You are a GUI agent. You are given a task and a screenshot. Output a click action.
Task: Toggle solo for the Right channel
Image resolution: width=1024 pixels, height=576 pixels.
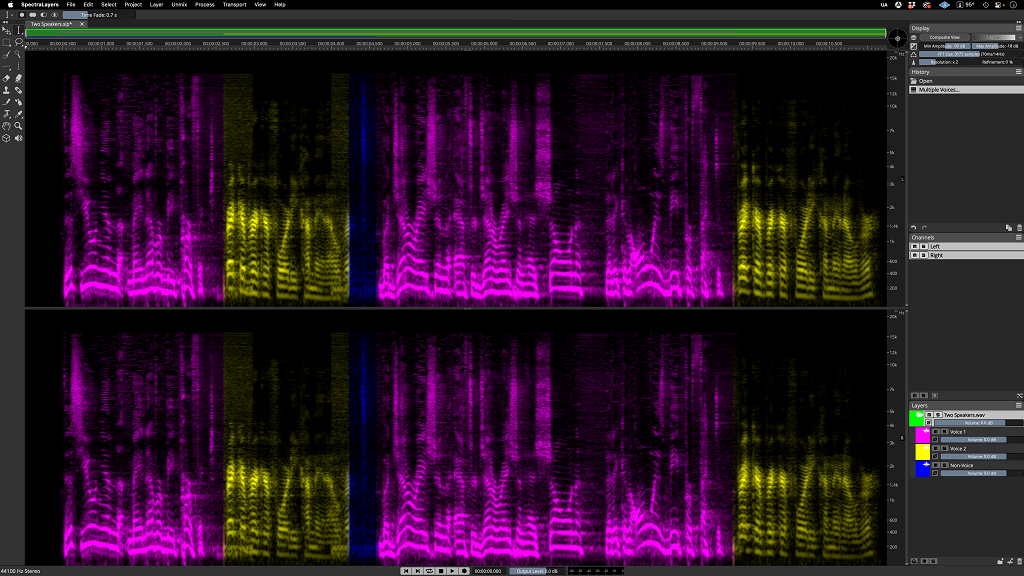click(x=923, y=255)
